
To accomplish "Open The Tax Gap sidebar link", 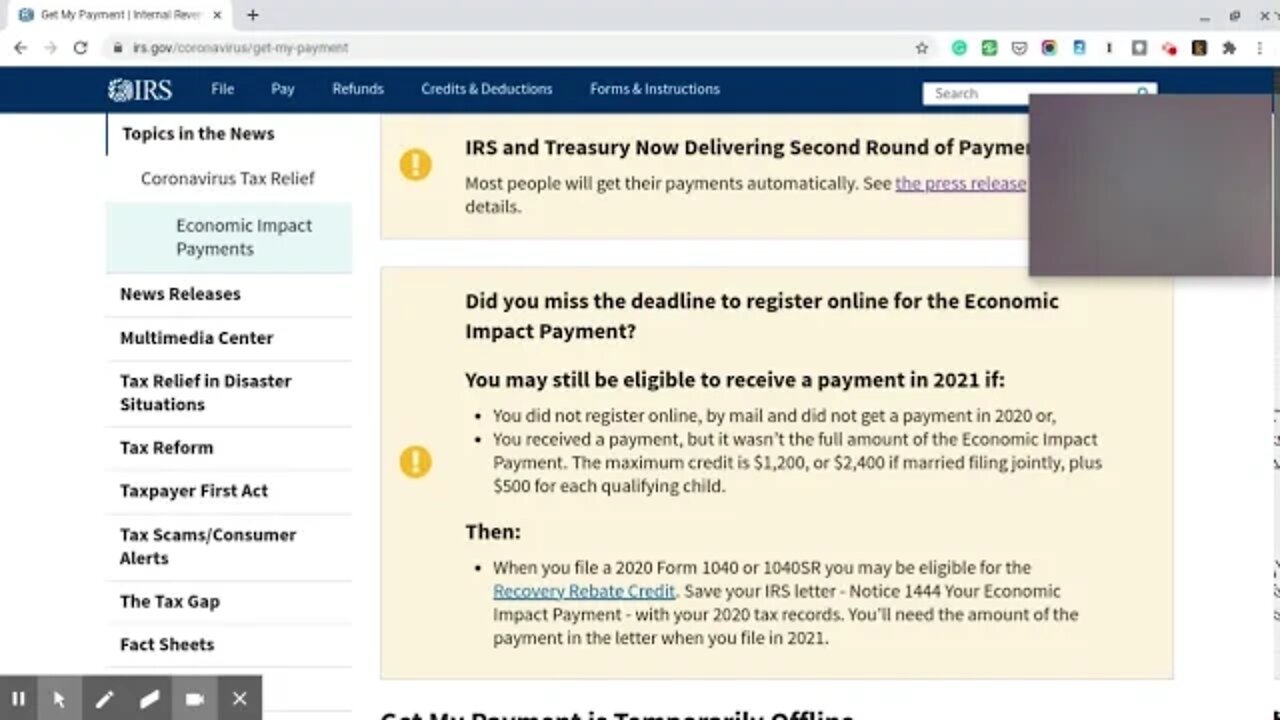I will point(169,602).
